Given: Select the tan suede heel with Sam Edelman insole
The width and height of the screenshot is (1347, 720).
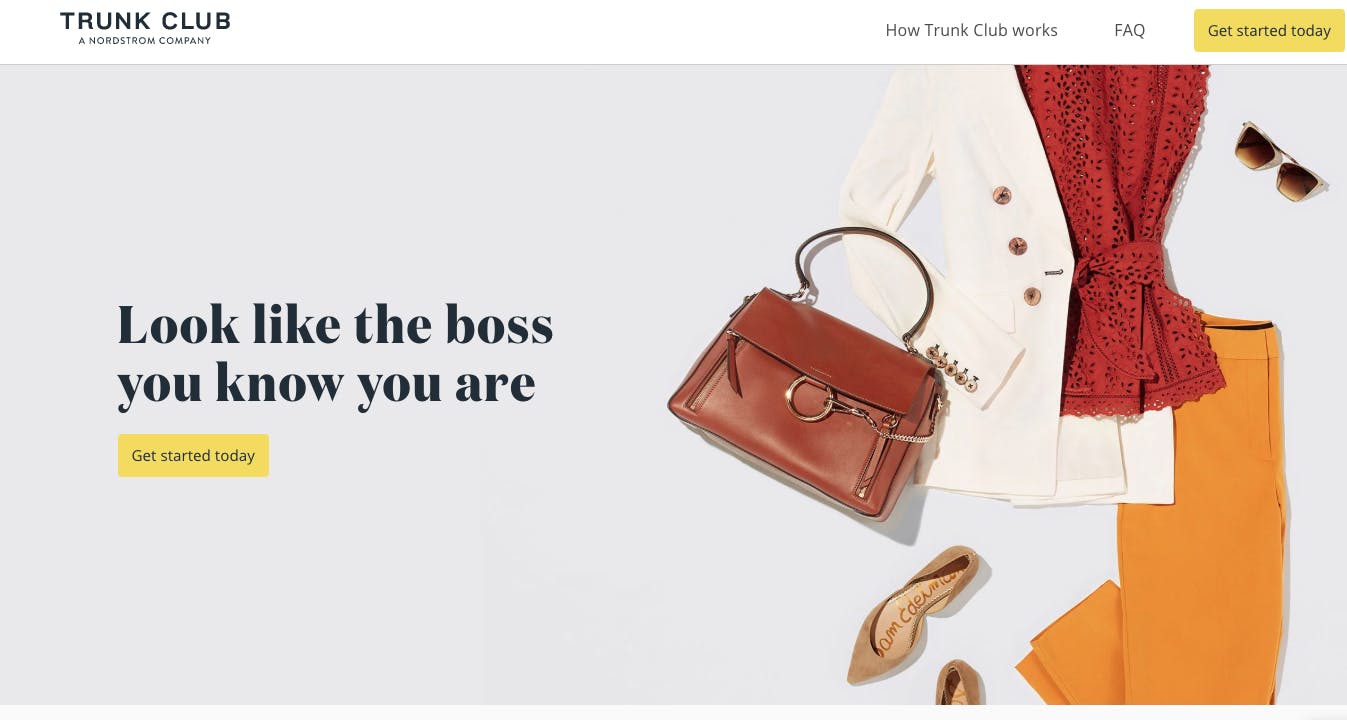Looking at the screenshot, I should click(915, 613).
